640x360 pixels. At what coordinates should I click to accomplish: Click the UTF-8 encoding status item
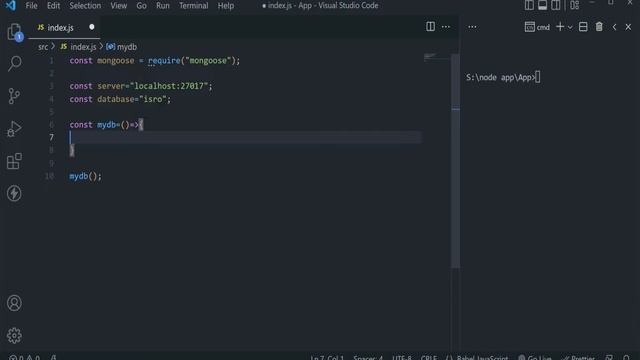click(402, 358)
